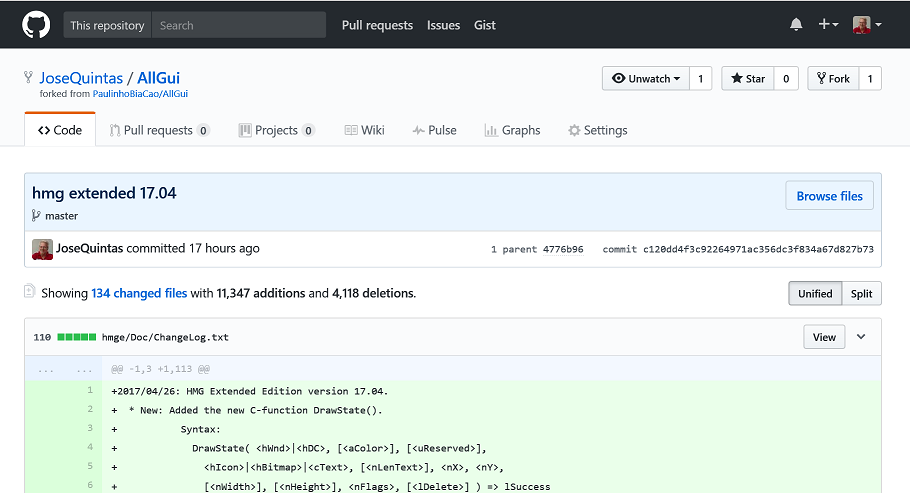Open the user profile avatar menu
Screen dimensions: 910x493
(866, 25)
